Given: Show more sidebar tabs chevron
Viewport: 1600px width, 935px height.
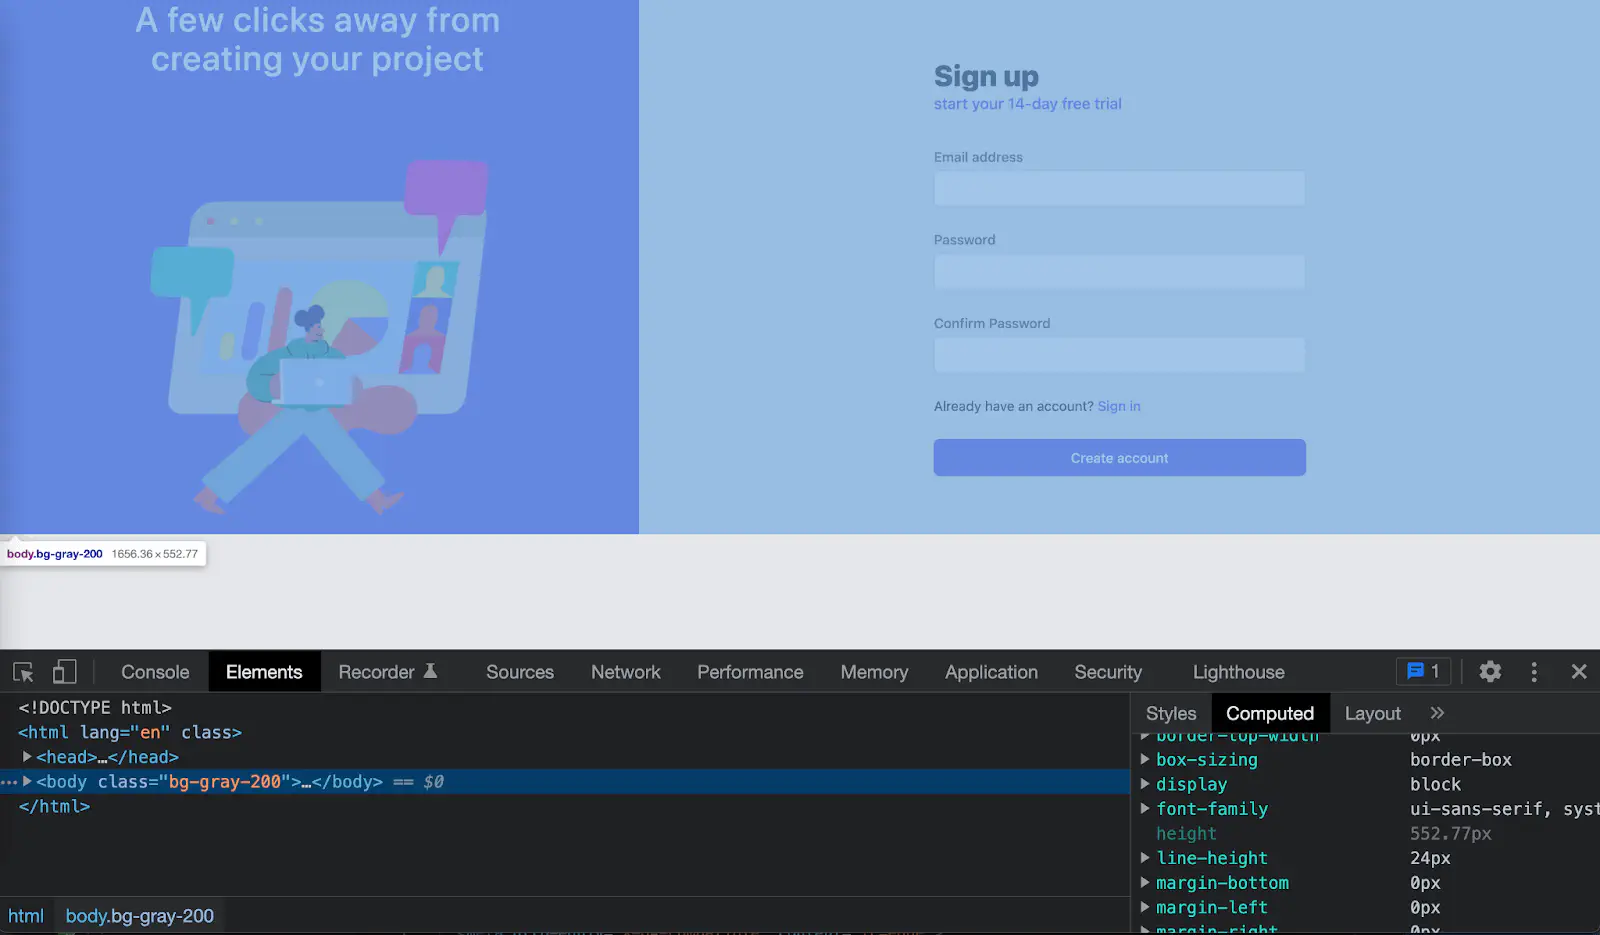Looking at the screenshot, I should (1437, 713).
